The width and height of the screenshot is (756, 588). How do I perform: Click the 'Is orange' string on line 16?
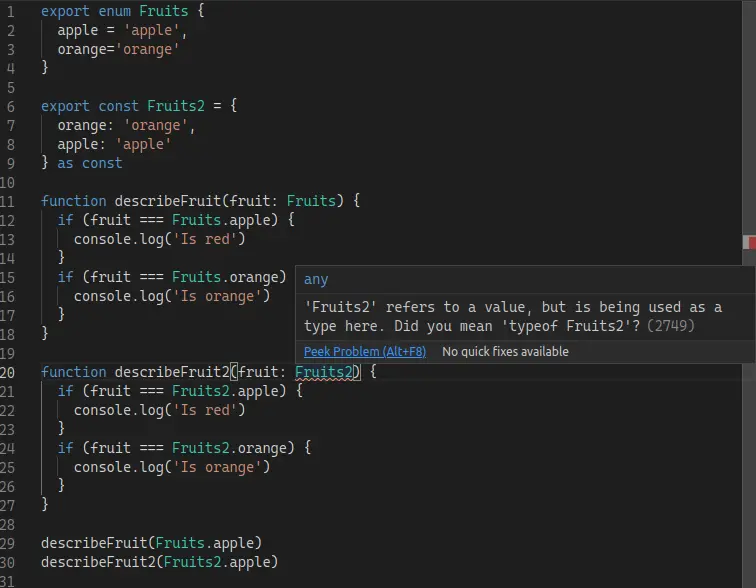coord(217,296)
